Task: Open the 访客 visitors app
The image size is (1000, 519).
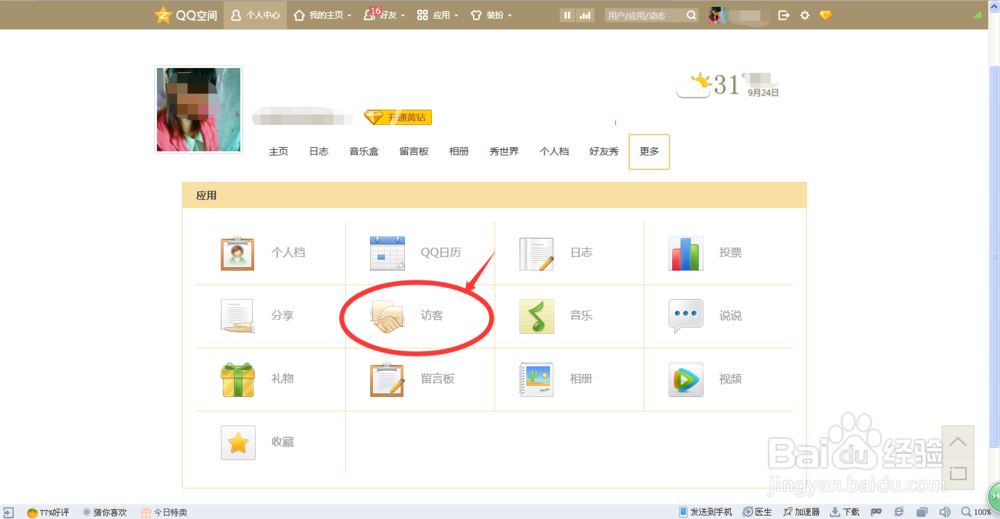Action: [x=387, y=316]
